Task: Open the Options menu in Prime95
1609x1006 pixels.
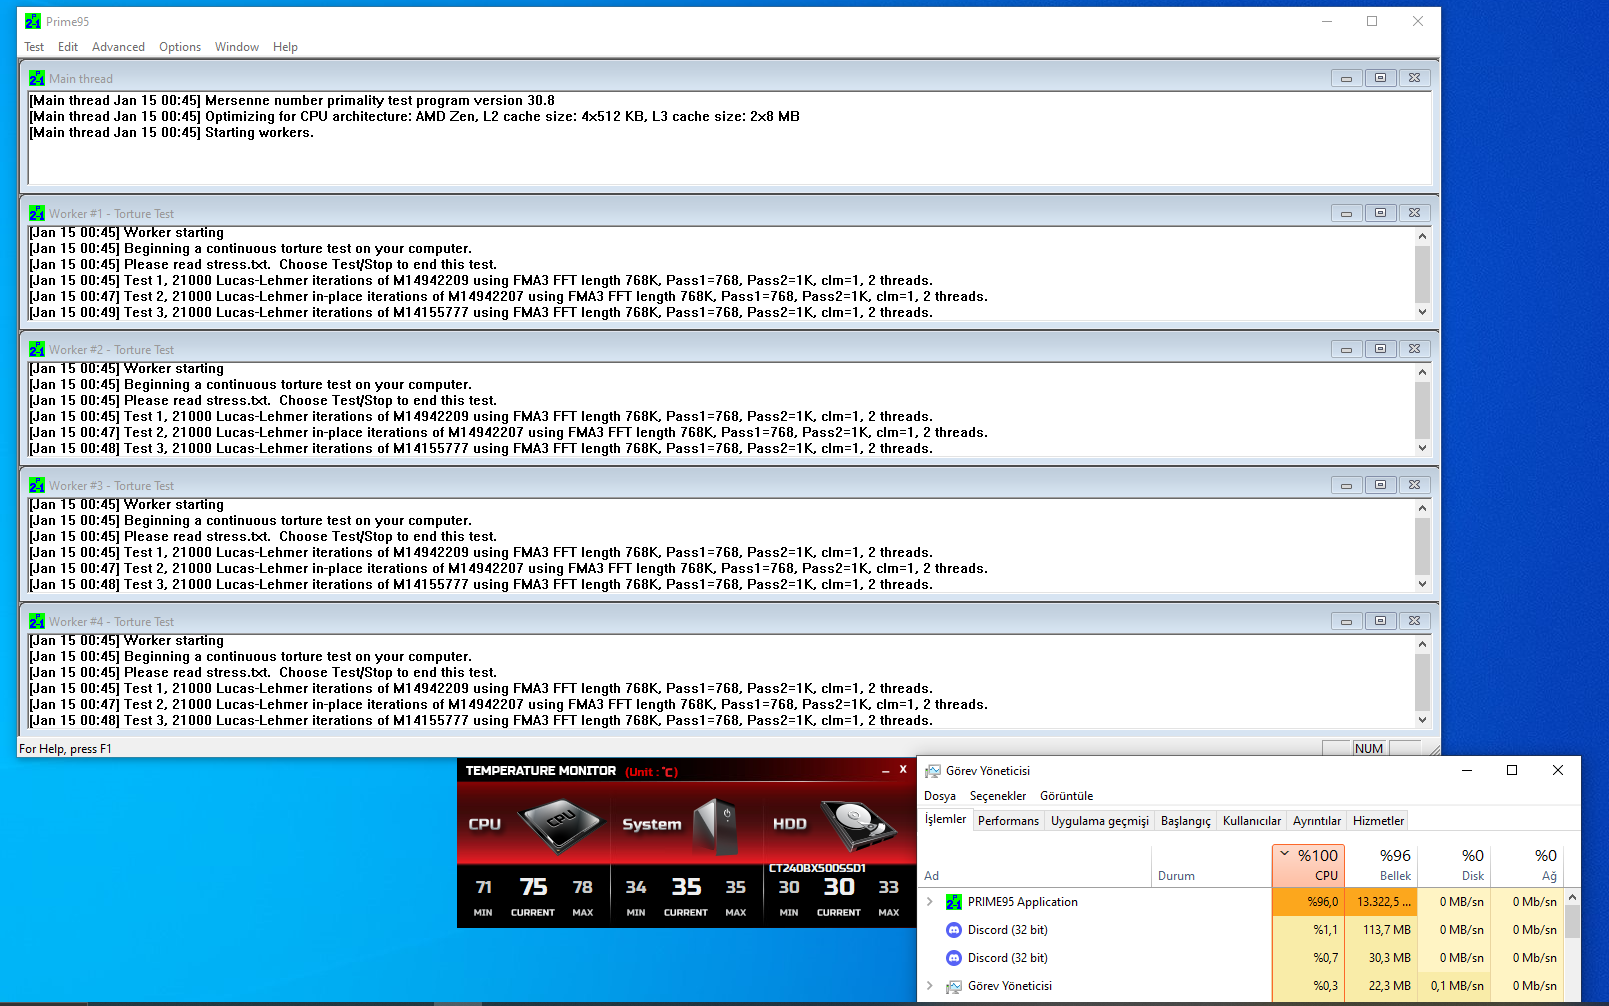Action: coord(180,47)
